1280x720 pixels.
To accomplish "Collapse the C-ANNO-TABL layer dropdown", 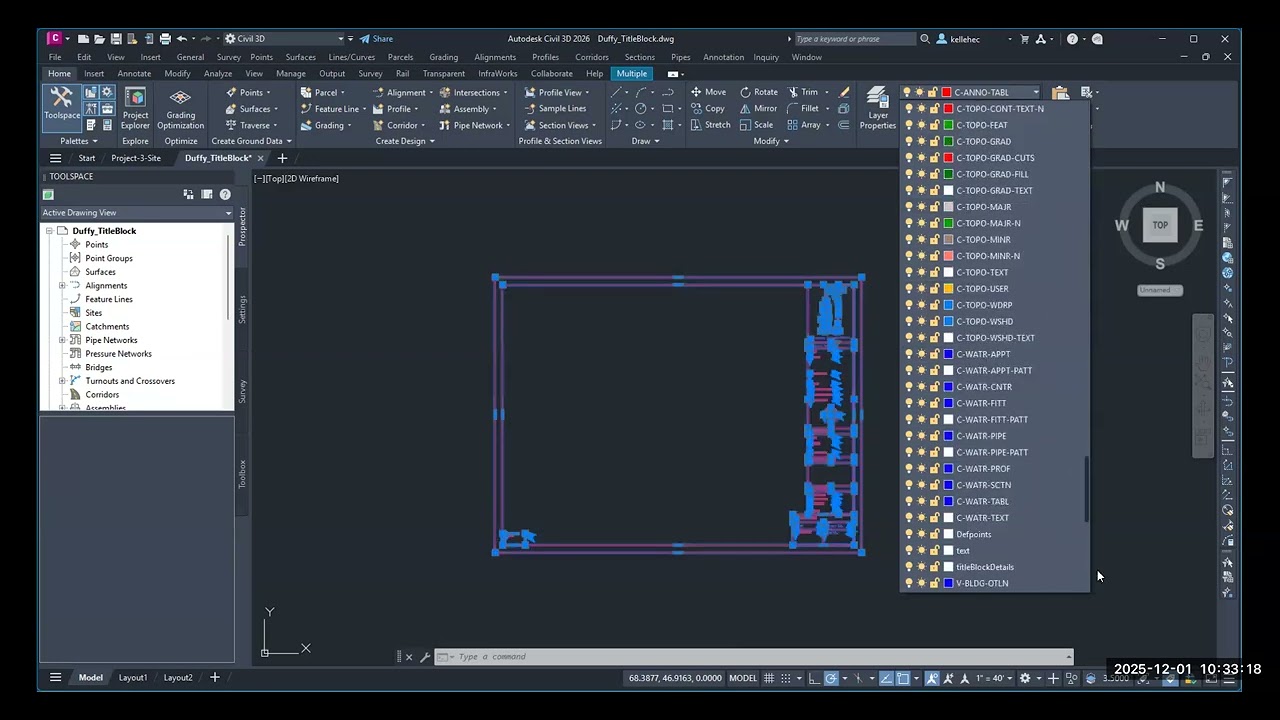I will (1036, 93).
